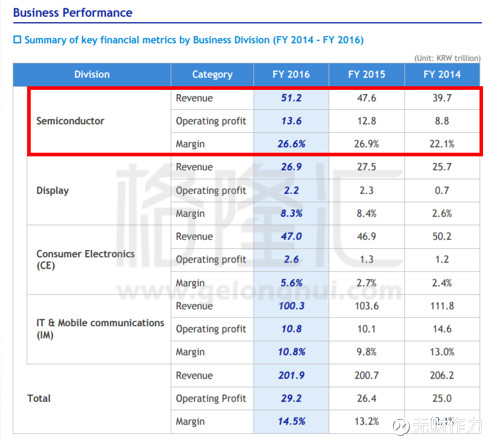This screenshot has height=439, width=491.
Task: Click CE FY 2016 revenue '47.0'
Action: point(291,236)
